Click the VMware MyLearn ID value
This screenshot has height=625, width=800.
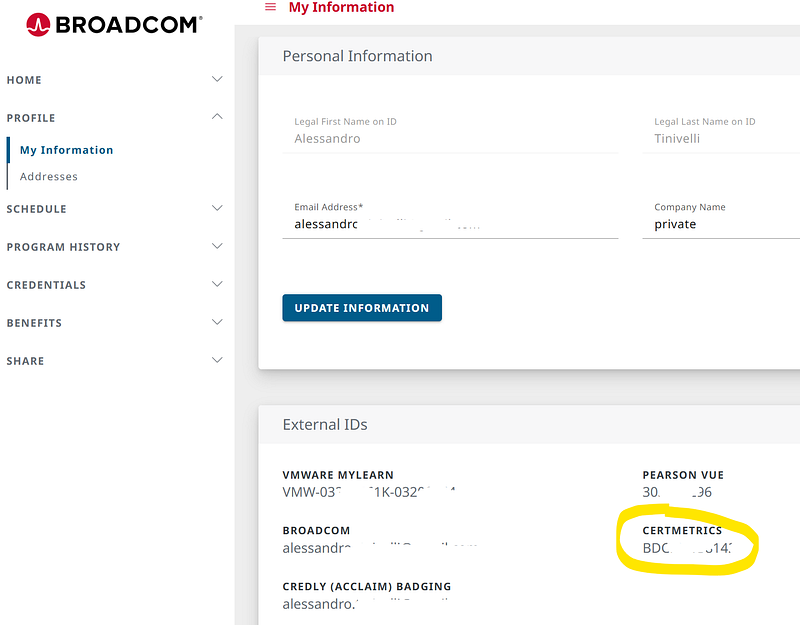click(370, 492)
